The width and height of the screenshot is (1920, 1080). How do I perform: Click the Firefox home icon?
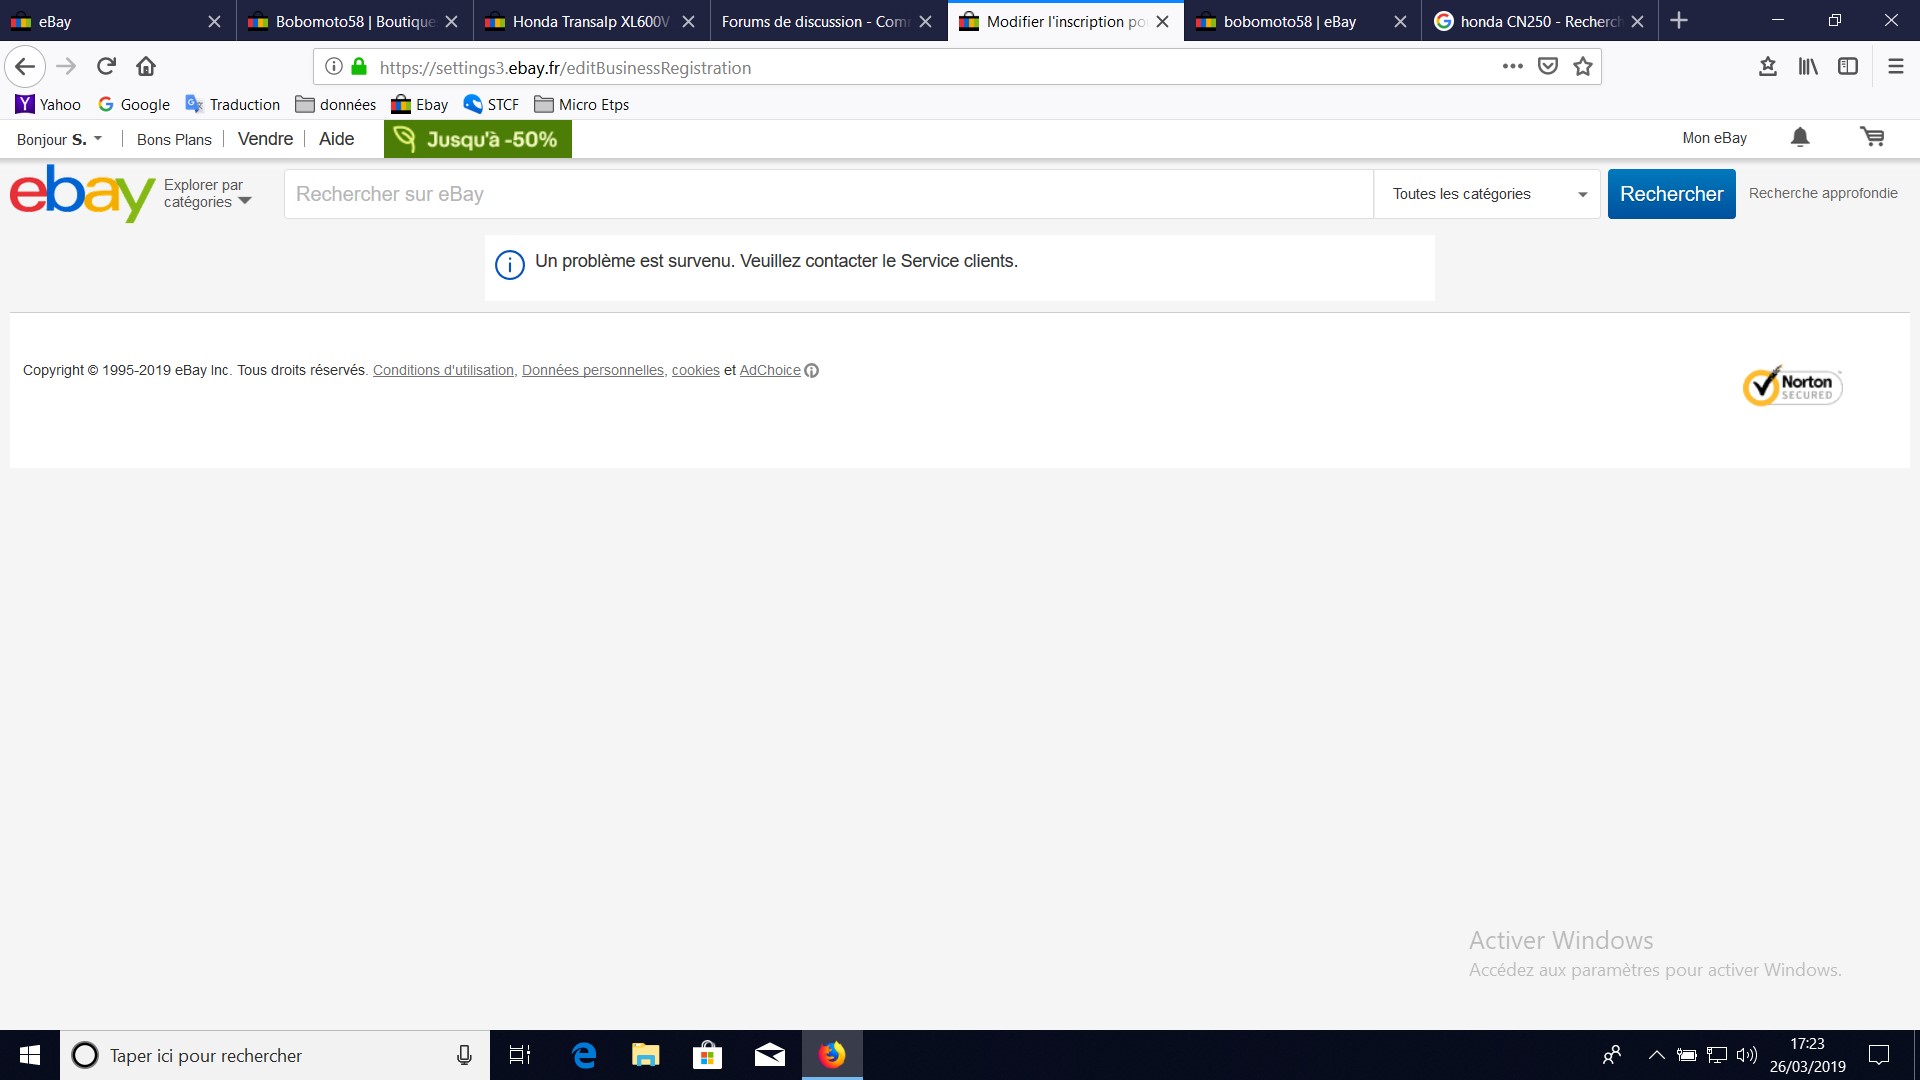(x=146, y=67)
